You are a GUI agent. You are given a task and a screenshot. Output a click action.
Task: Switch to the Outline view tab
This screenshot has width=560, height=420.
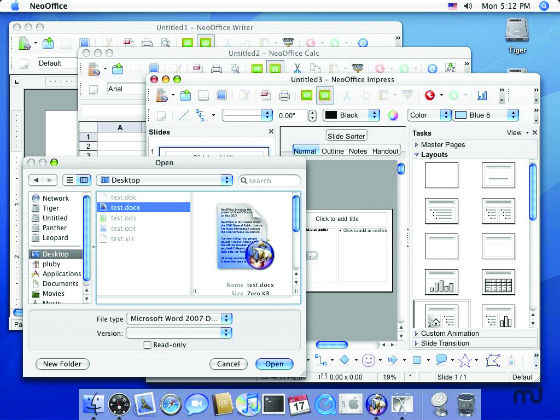point(332,151)
